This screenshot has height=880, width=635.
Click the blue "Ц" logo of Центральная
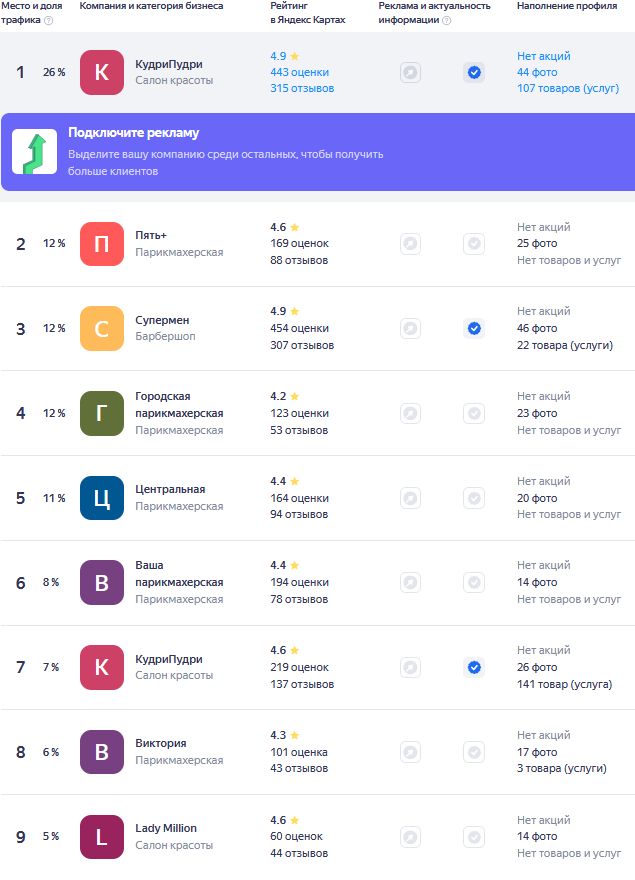point(102,498)
